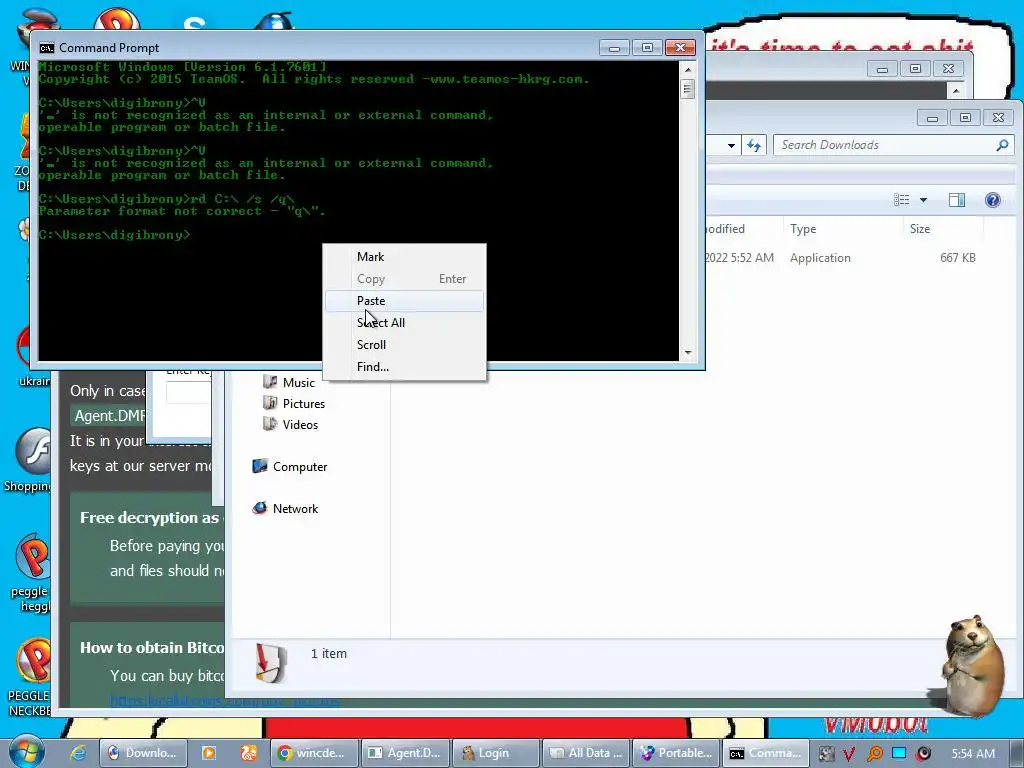Select the Application file type cell
Image resolution: width=1024 pixels, height=768 pixels.
(820, 258)
